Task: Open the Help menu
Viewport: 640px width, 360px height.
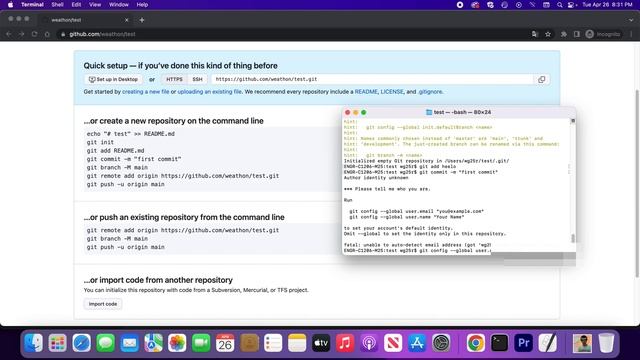Action: click(142, 5)
